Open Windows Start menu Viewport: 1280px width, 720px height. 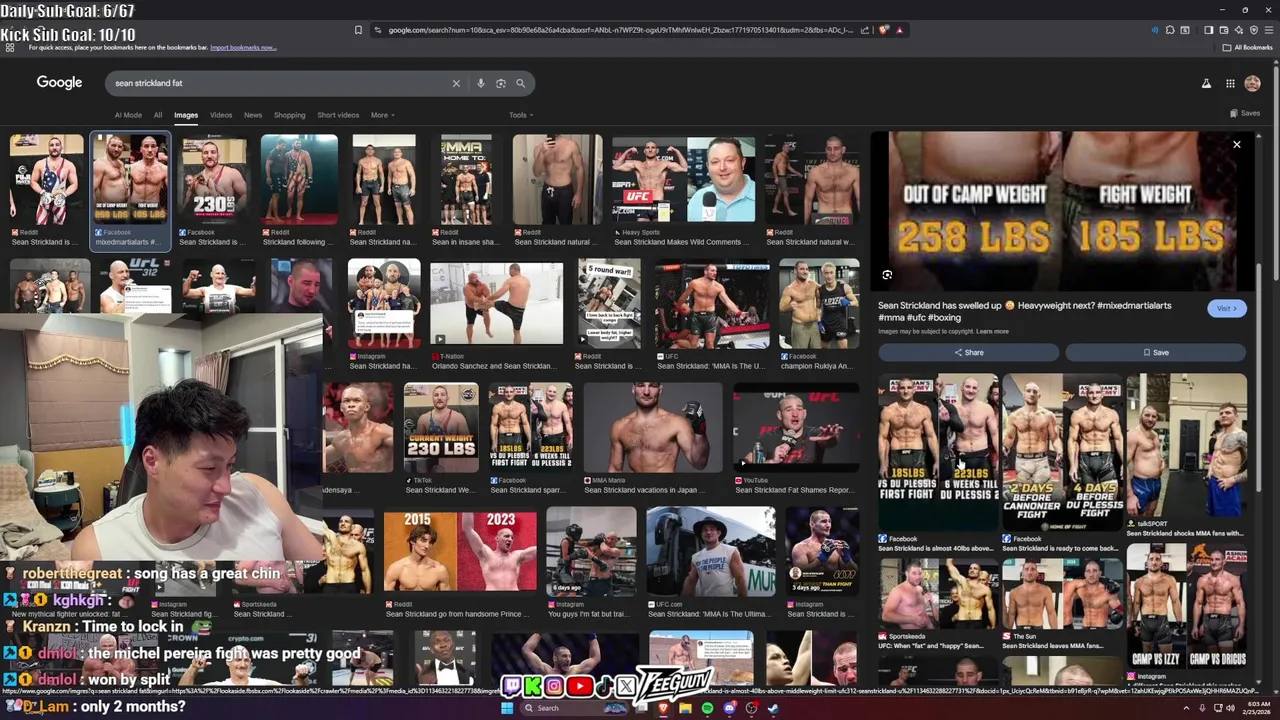click(507, 708)
